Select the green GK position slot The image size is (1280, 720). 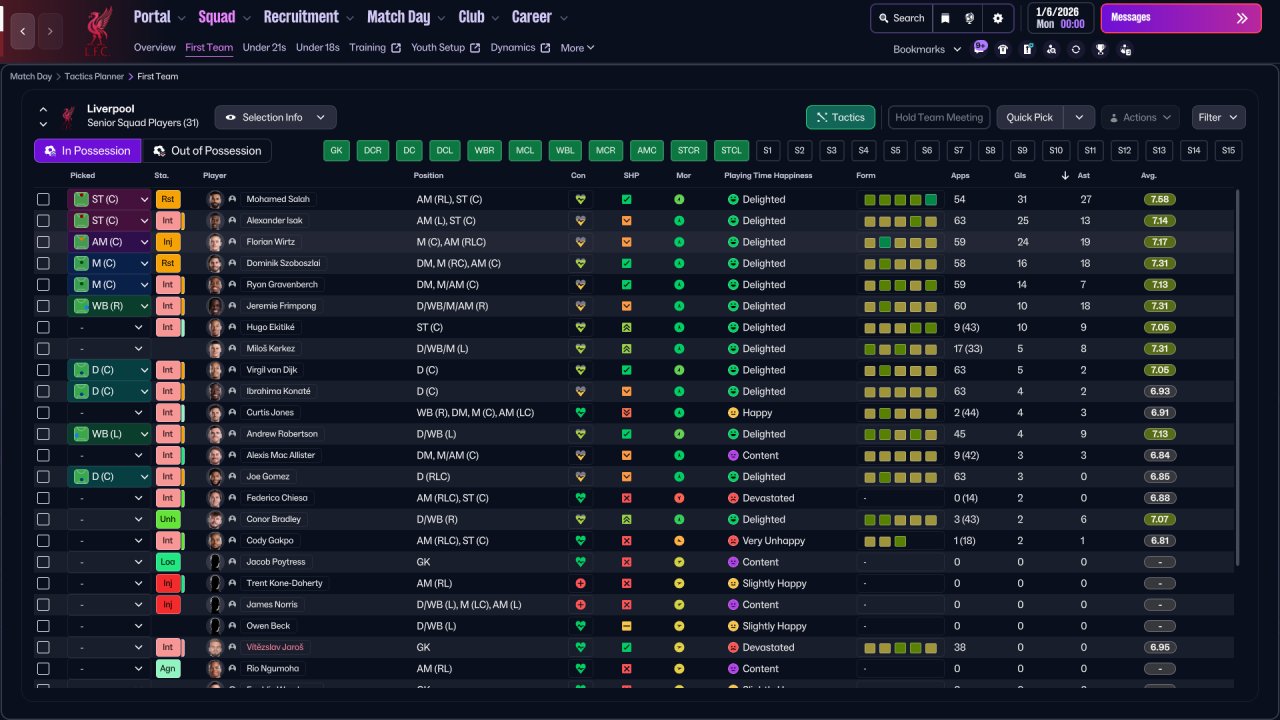point(336,151)
